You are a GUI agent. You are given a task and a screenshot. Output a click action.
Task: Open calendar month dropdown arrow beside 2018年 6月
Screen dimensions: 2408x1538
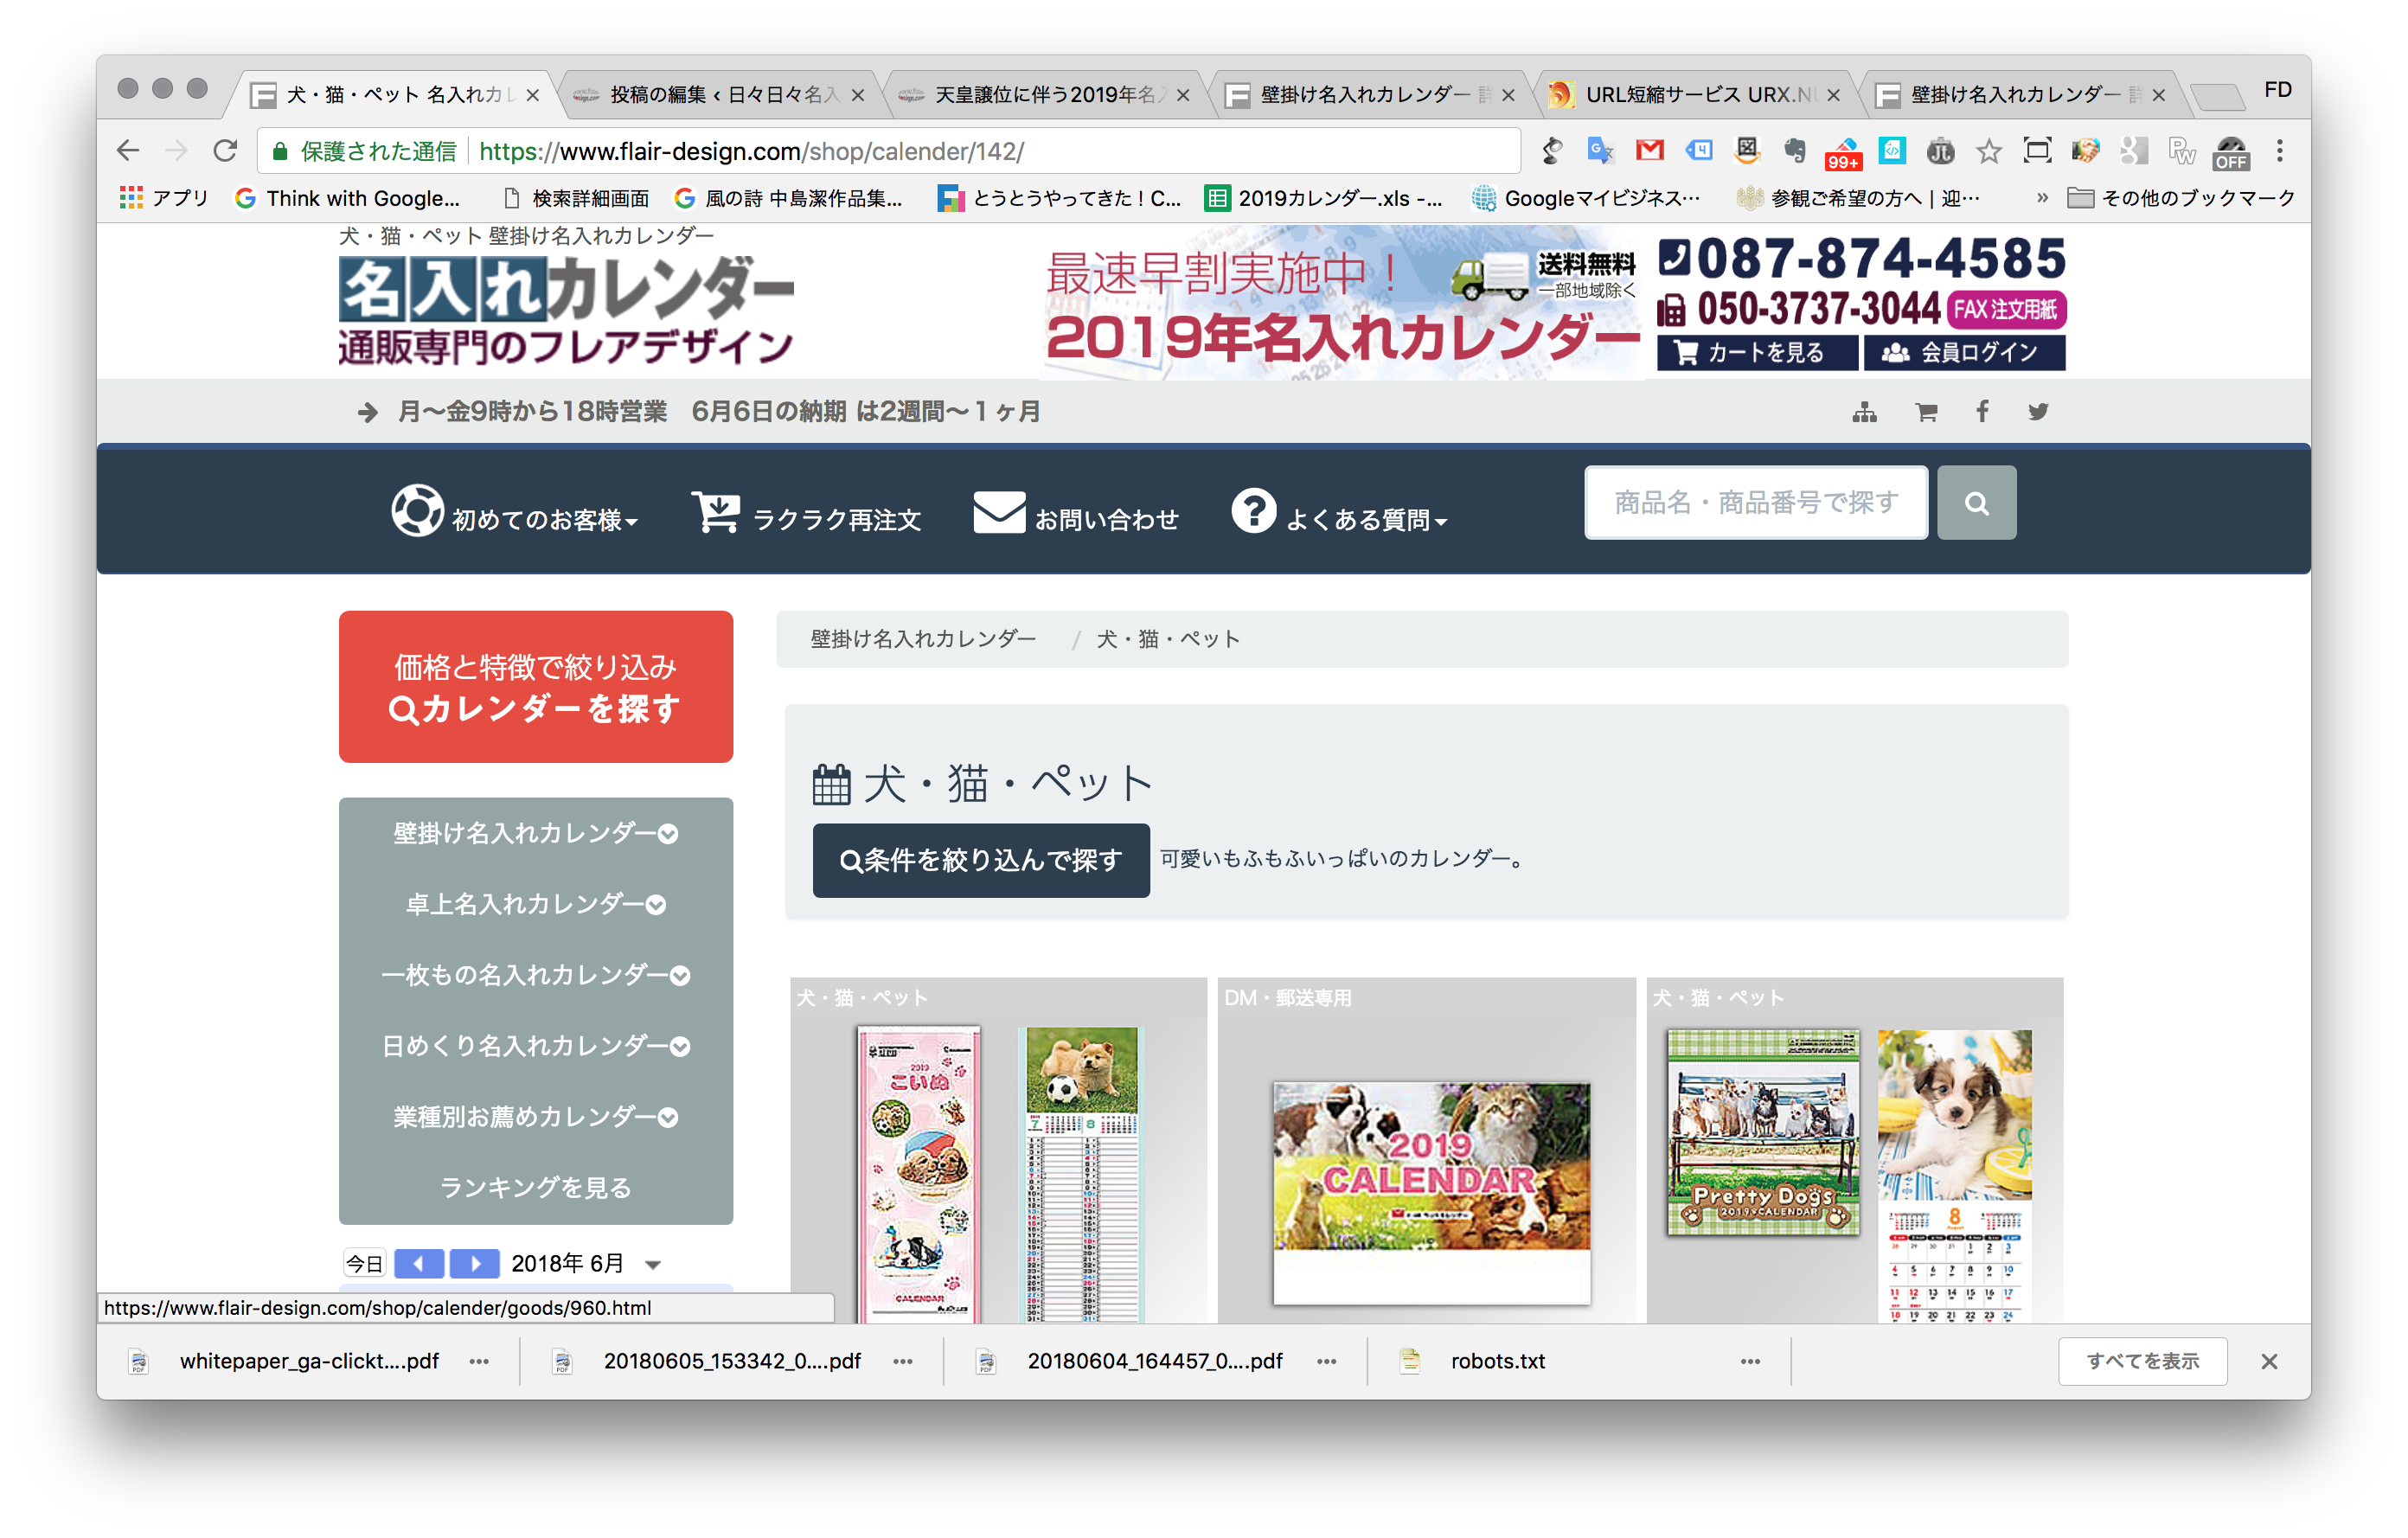pos(653,1265)
